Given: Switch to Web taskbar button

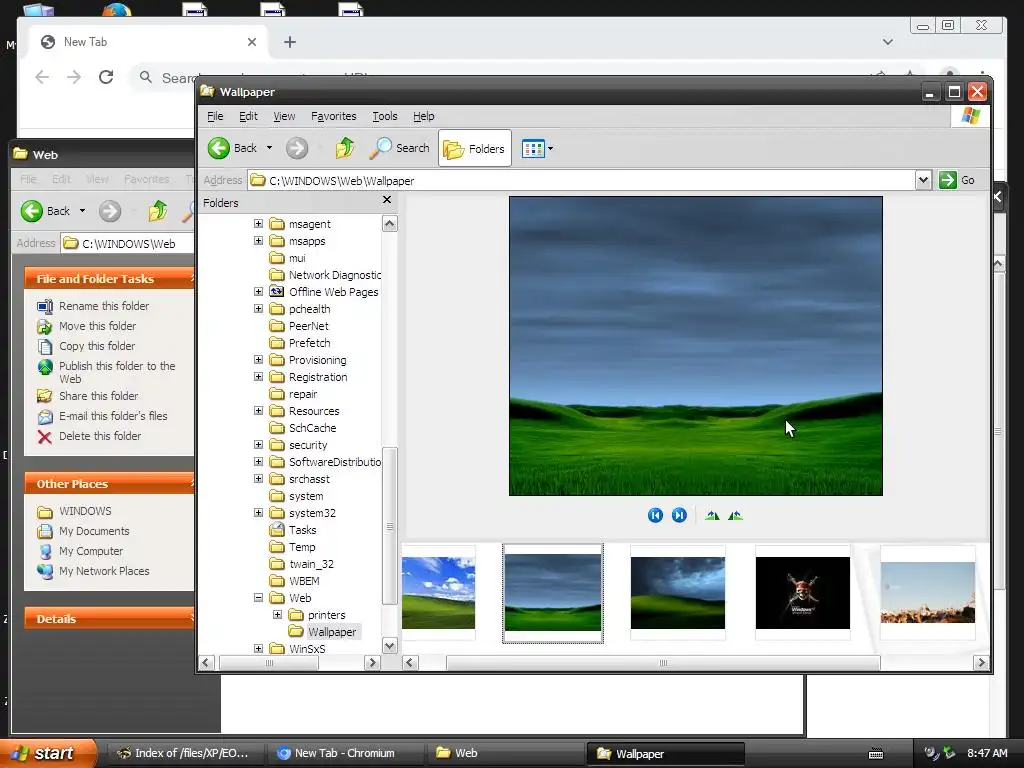Looking at the screenshot, I should pos(505,753).
